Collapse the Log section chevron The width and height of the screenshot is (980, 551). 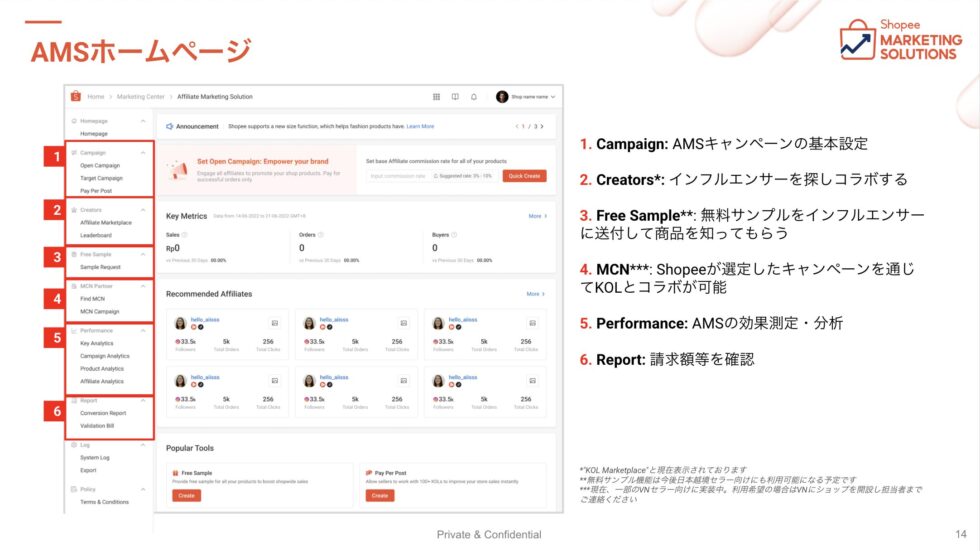(x=143, y=445)
